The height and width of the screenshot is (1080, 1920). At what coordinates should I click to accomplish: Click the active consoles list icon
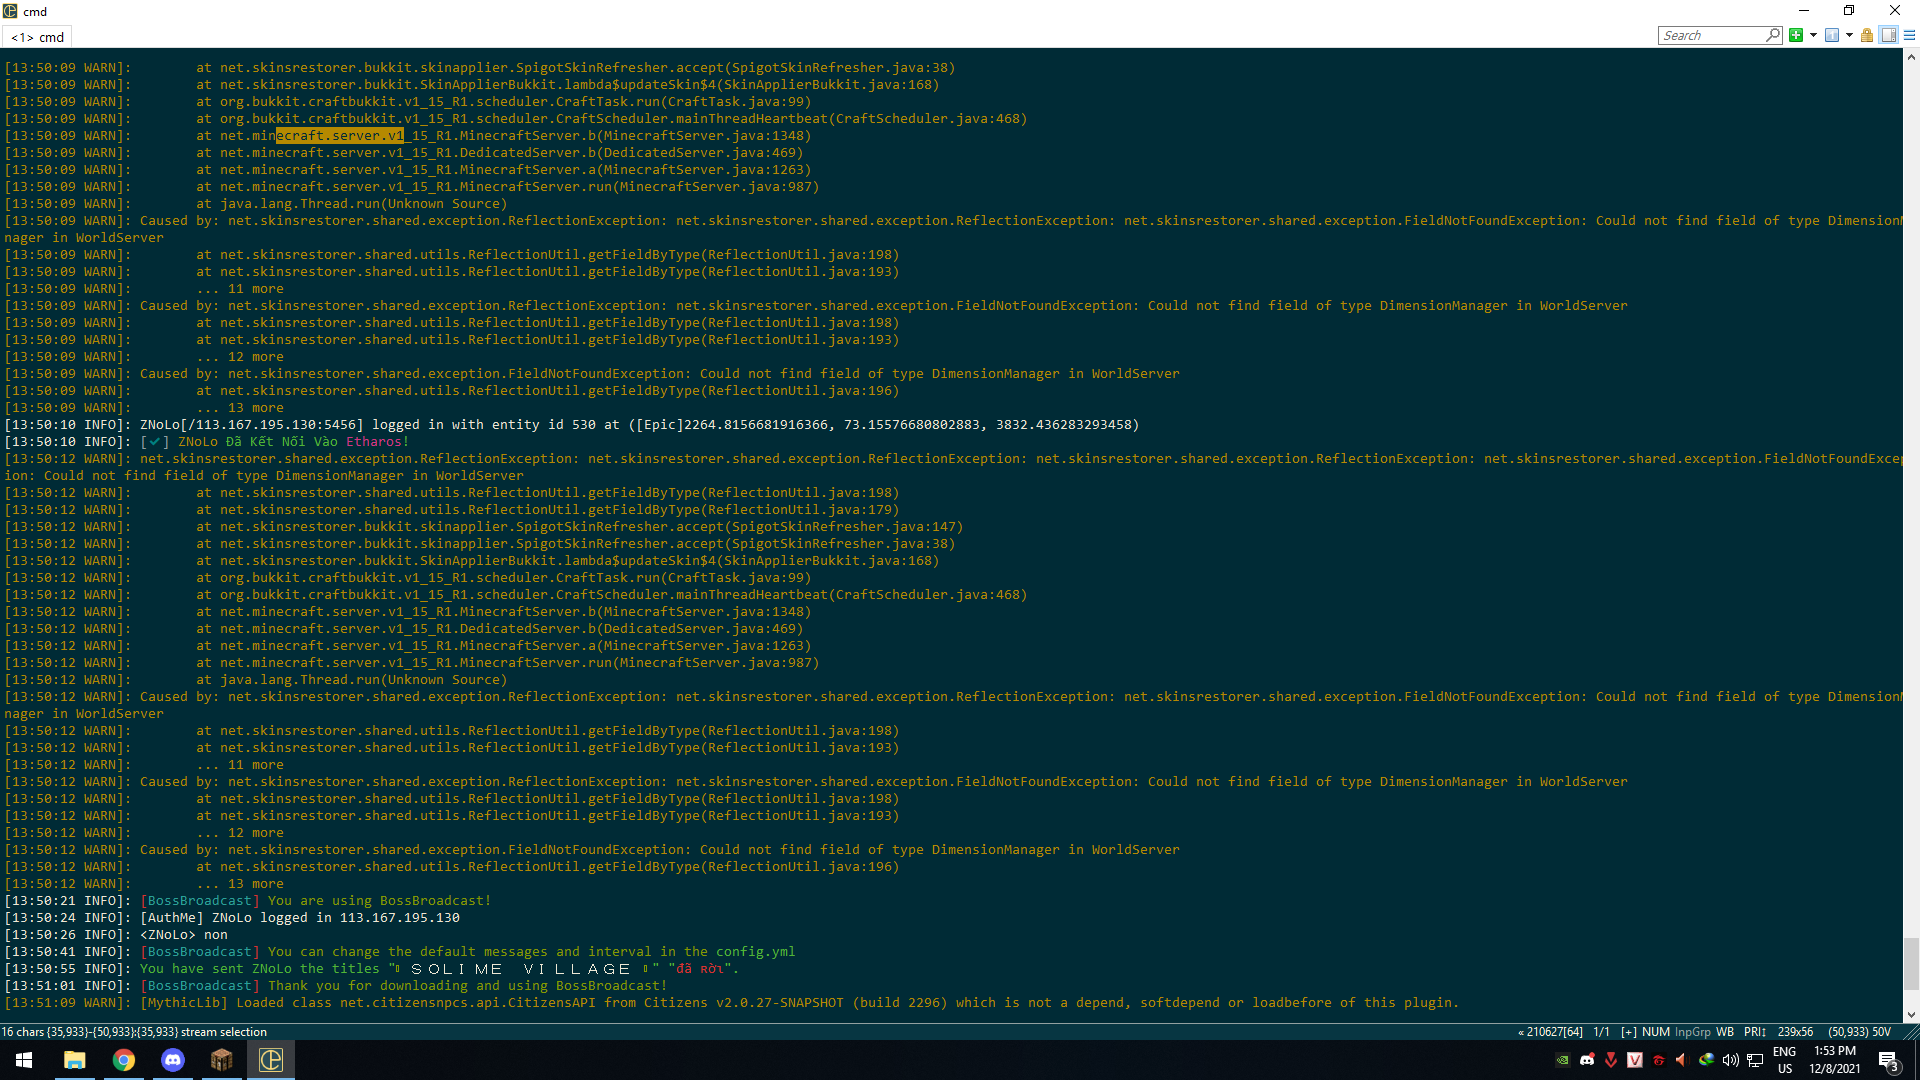tap(1832, 35)
